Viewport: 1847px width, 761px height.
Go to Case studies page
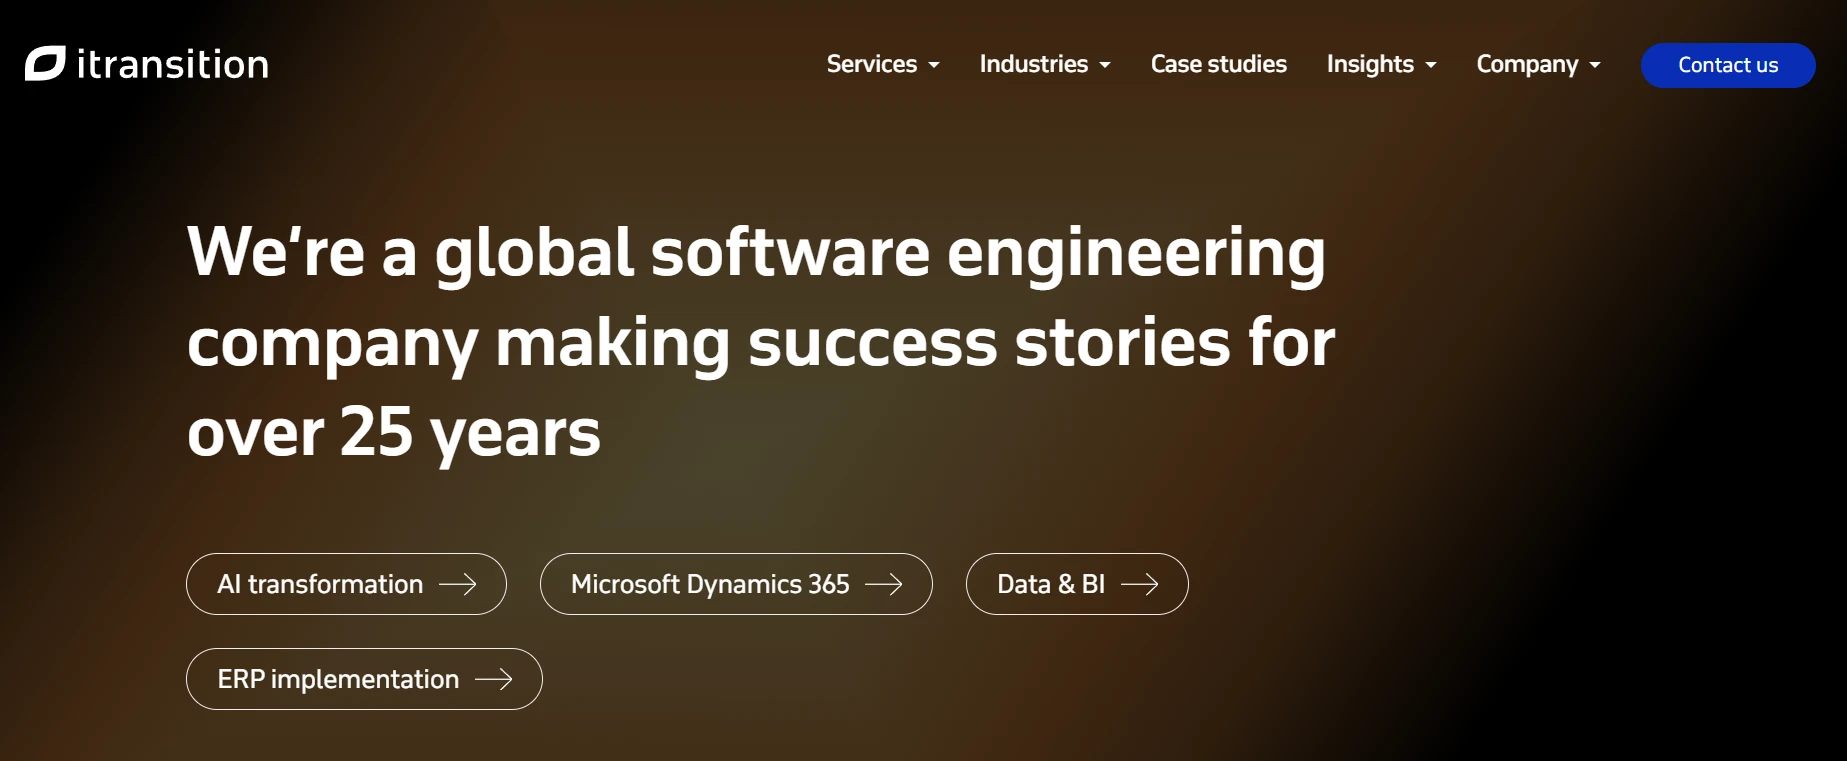tap(1219, 64)
